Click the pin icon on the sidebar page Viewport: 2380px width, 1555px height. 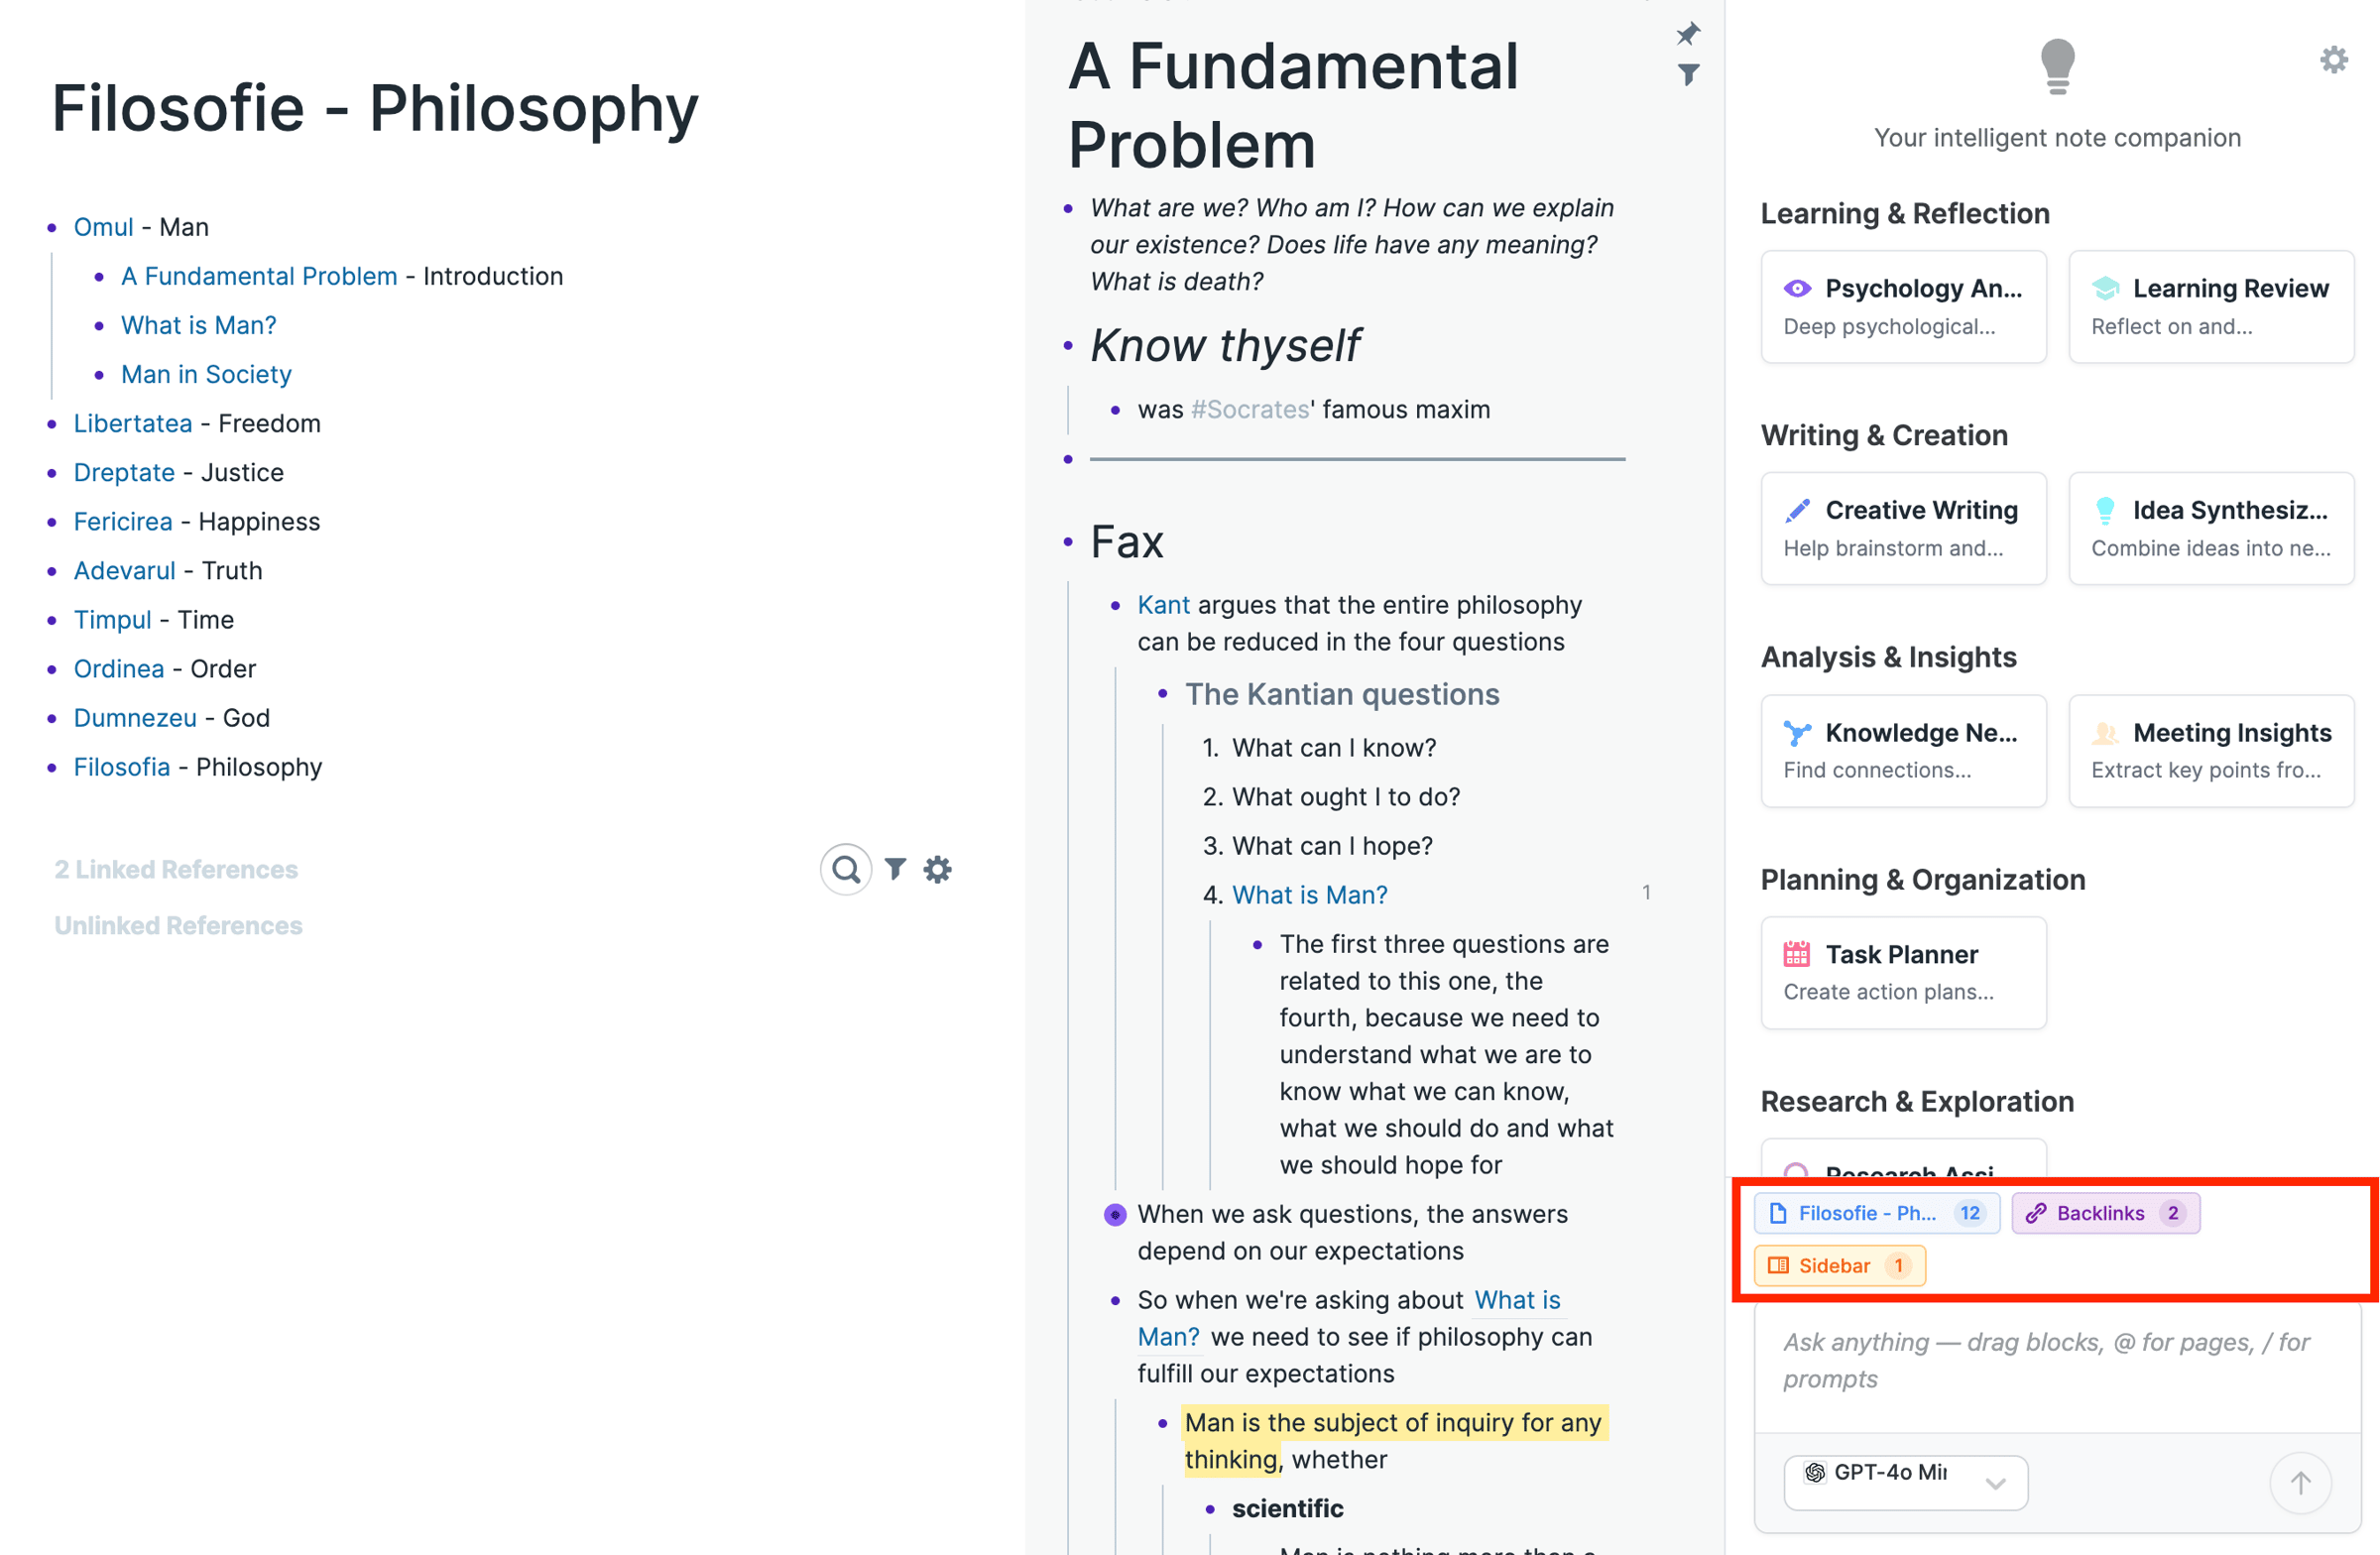click(x=1688, y=34)
